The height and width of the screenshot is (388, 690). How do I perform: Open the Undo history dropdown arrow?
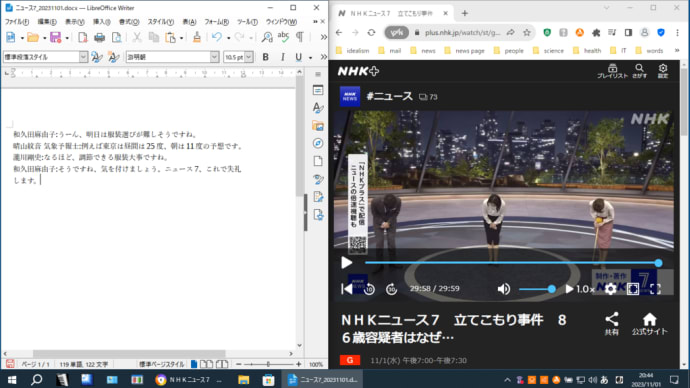pos(228,38)
